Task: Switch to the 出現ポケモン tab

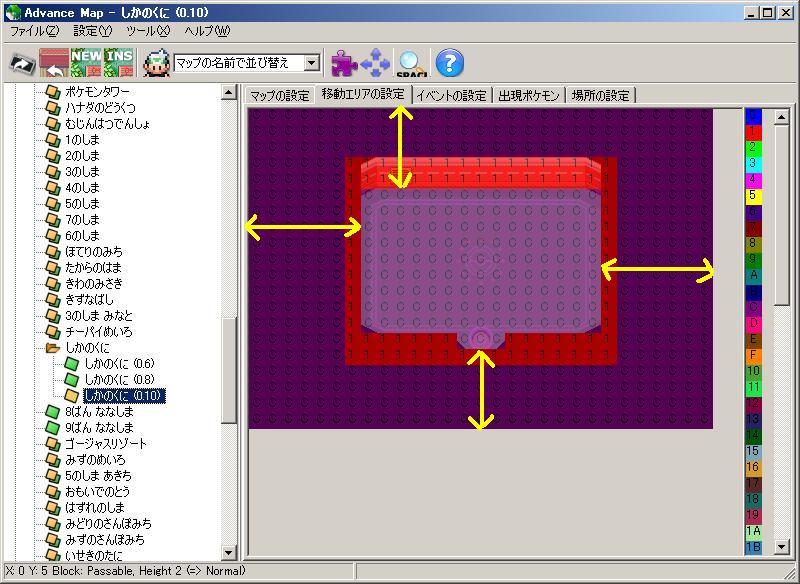Action: pos(528,96)
